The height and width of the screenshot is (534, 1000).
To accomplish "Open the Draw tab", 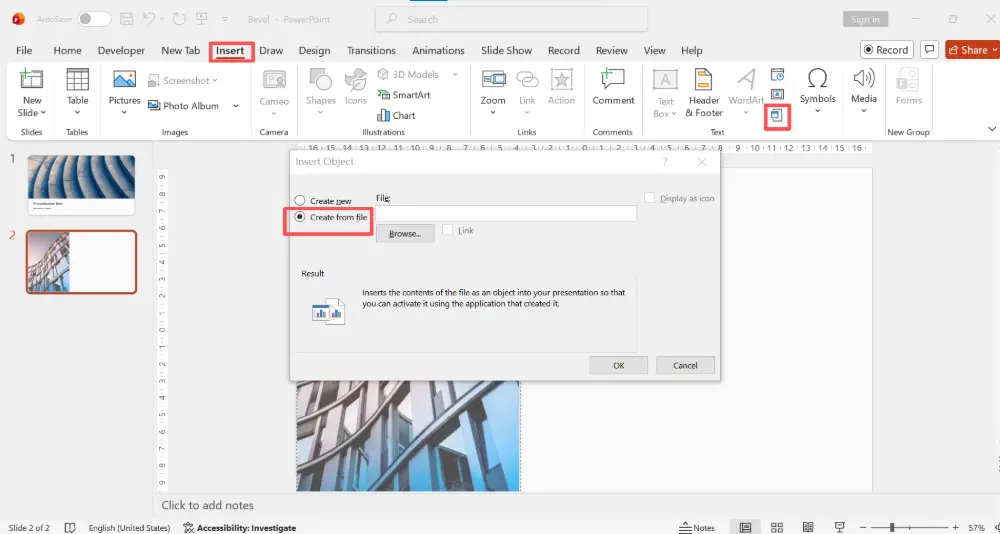I will point(271,50).
